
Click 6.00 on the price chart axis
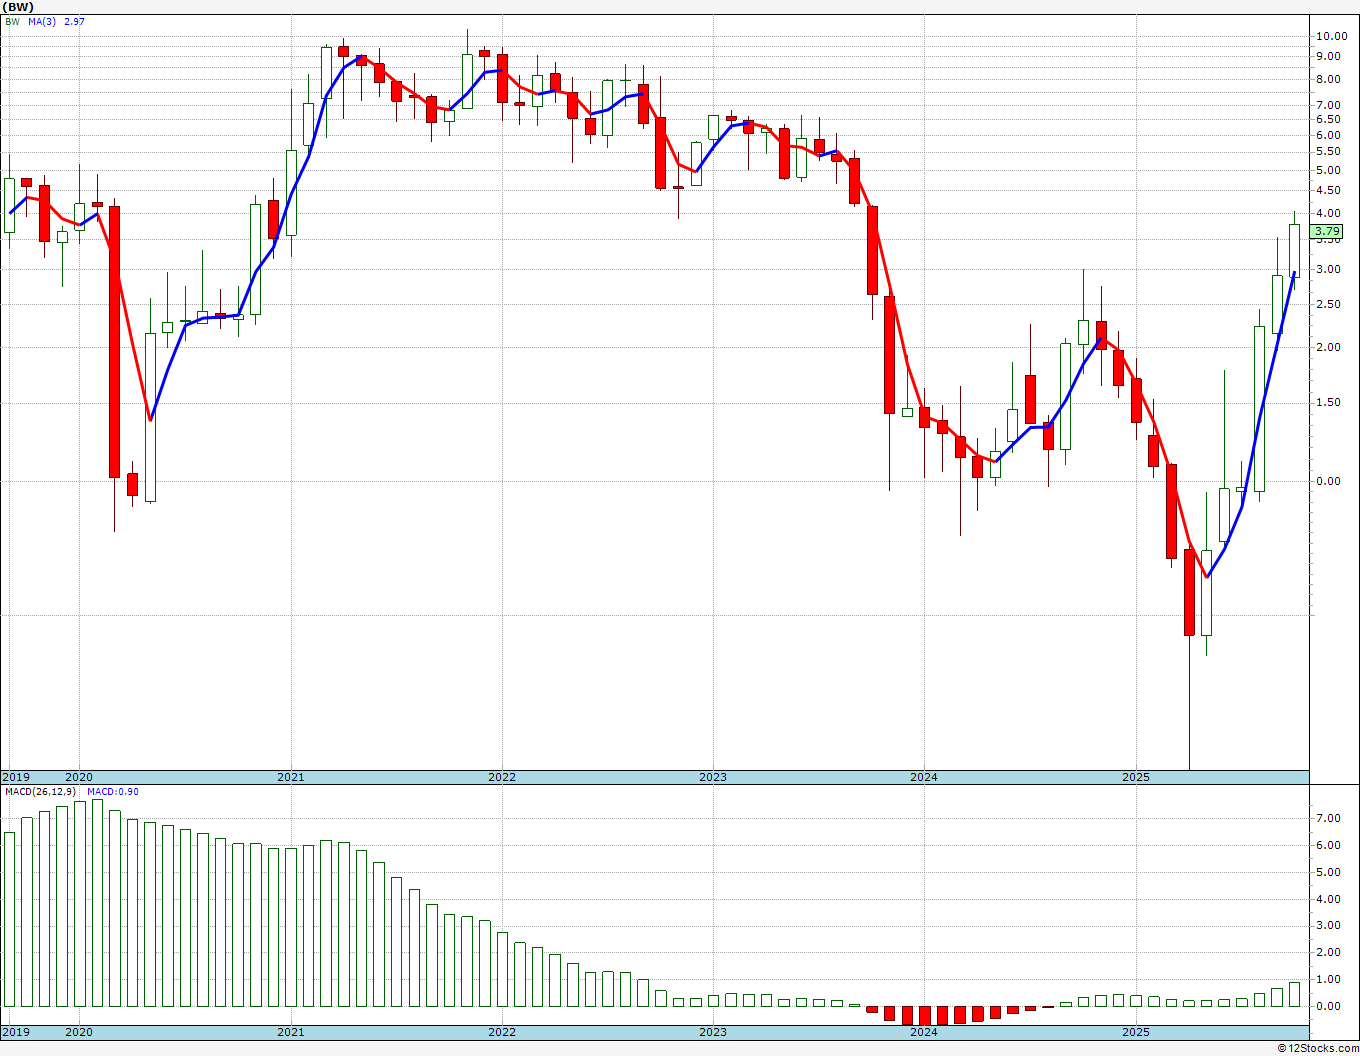coord(1328,135)
